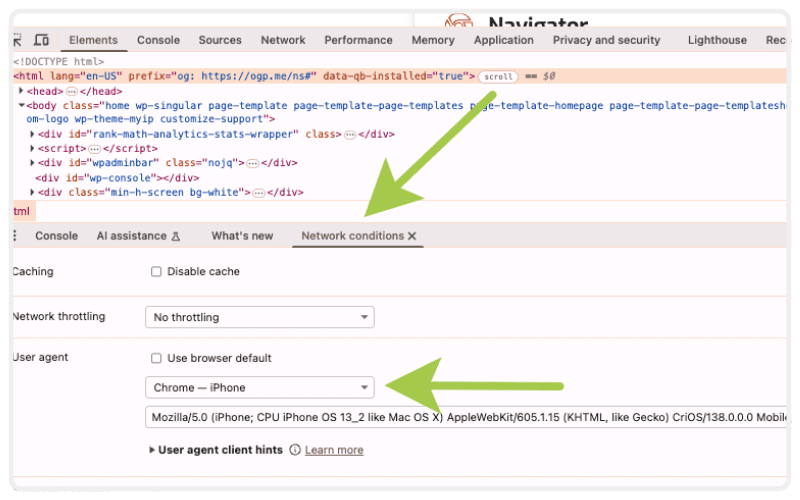Click the Caching label

pos(33,271)
